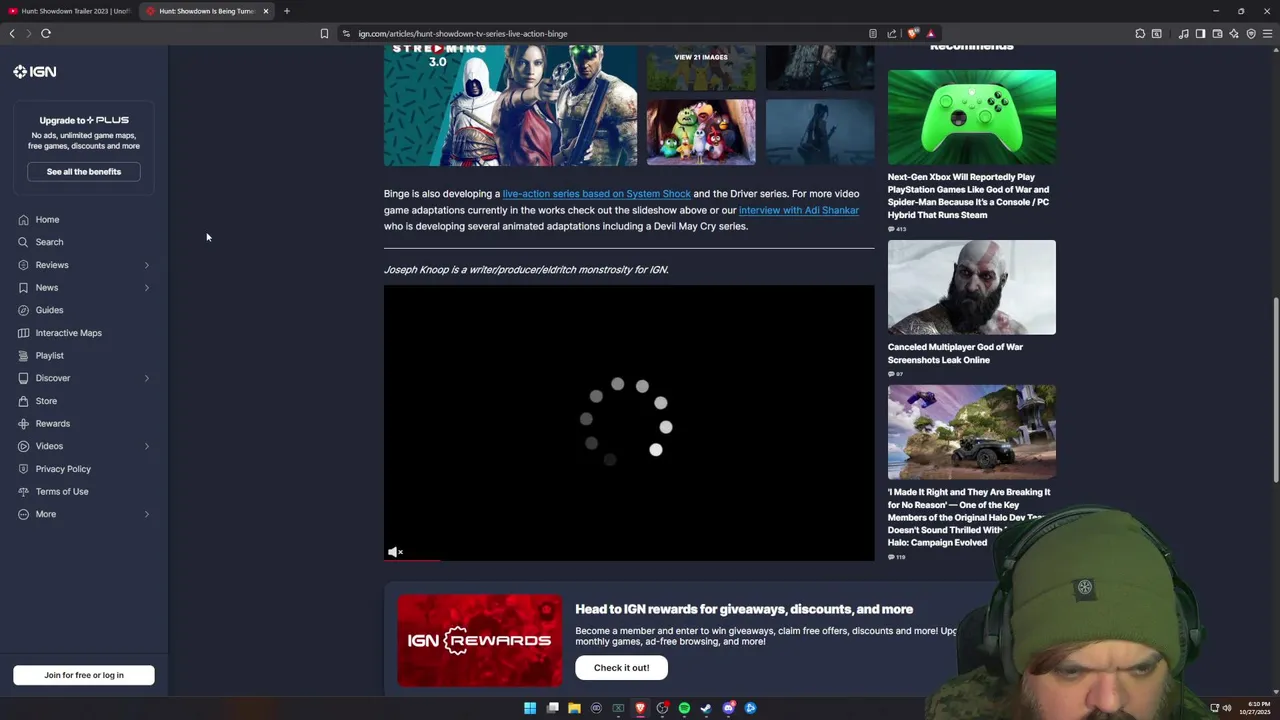Click the VPN shield icon
Screen dimensions: 1280x720
(1251, 33)
